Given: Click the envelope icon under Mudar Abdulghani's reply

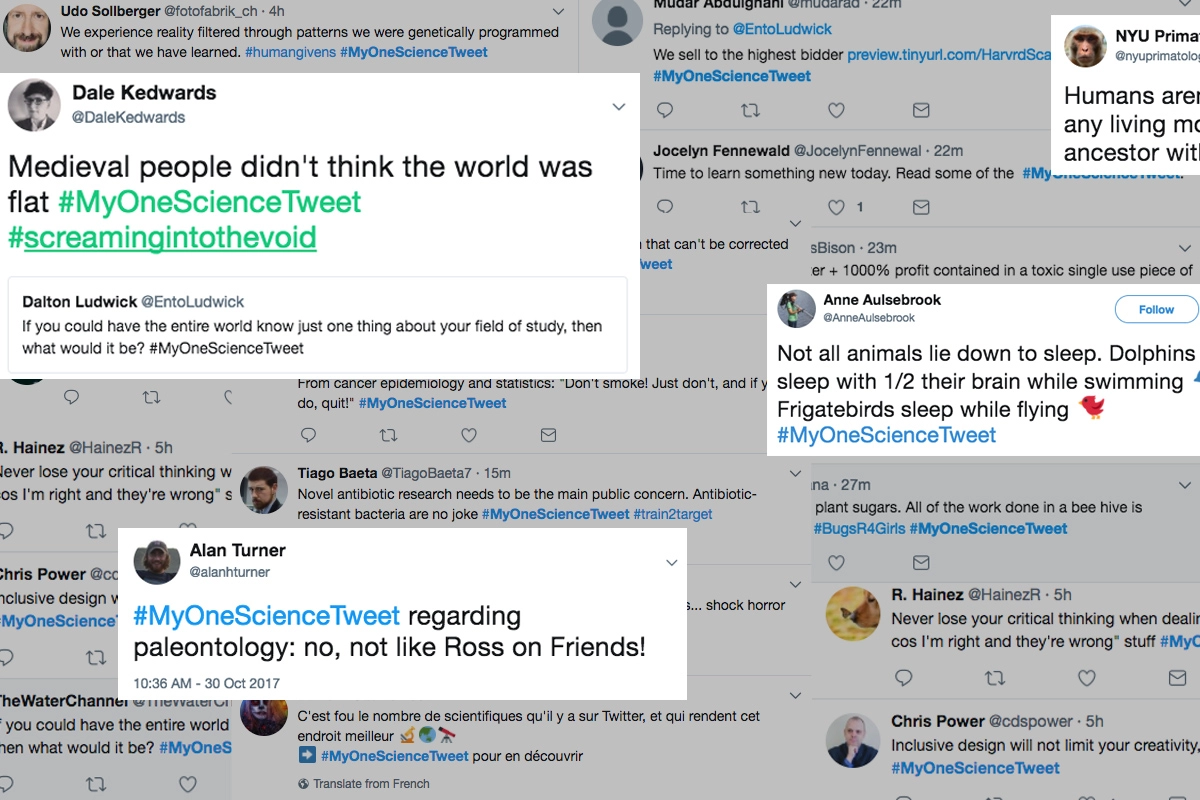Looking at the screenshot, I should [x=921, y=110].
